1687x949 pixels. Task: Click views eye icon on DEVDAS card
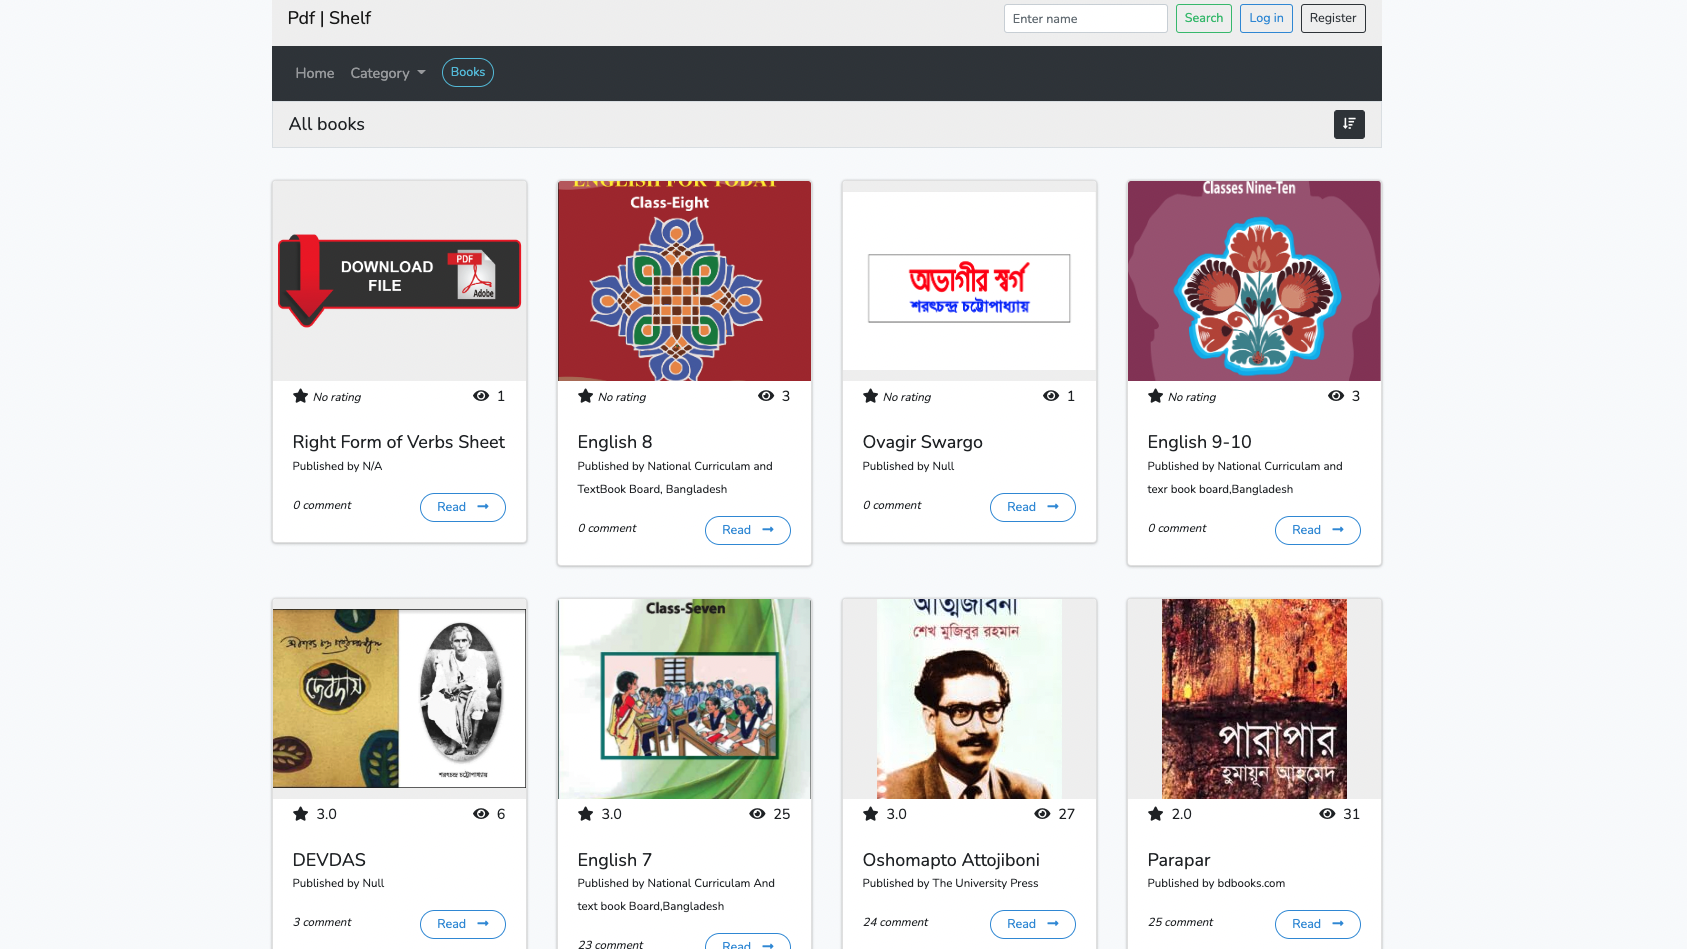(x=481, y=814)
